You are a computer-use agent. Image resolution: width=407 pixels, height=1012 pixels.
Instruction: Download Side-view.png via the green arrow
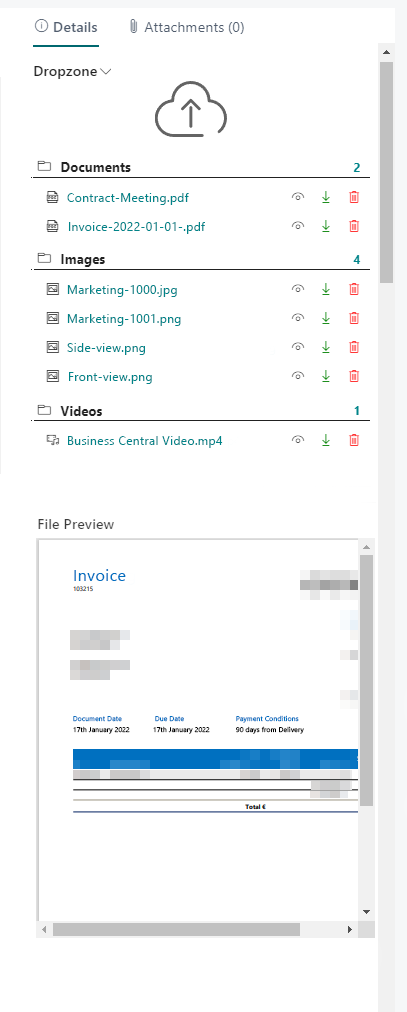pos(326,347)
